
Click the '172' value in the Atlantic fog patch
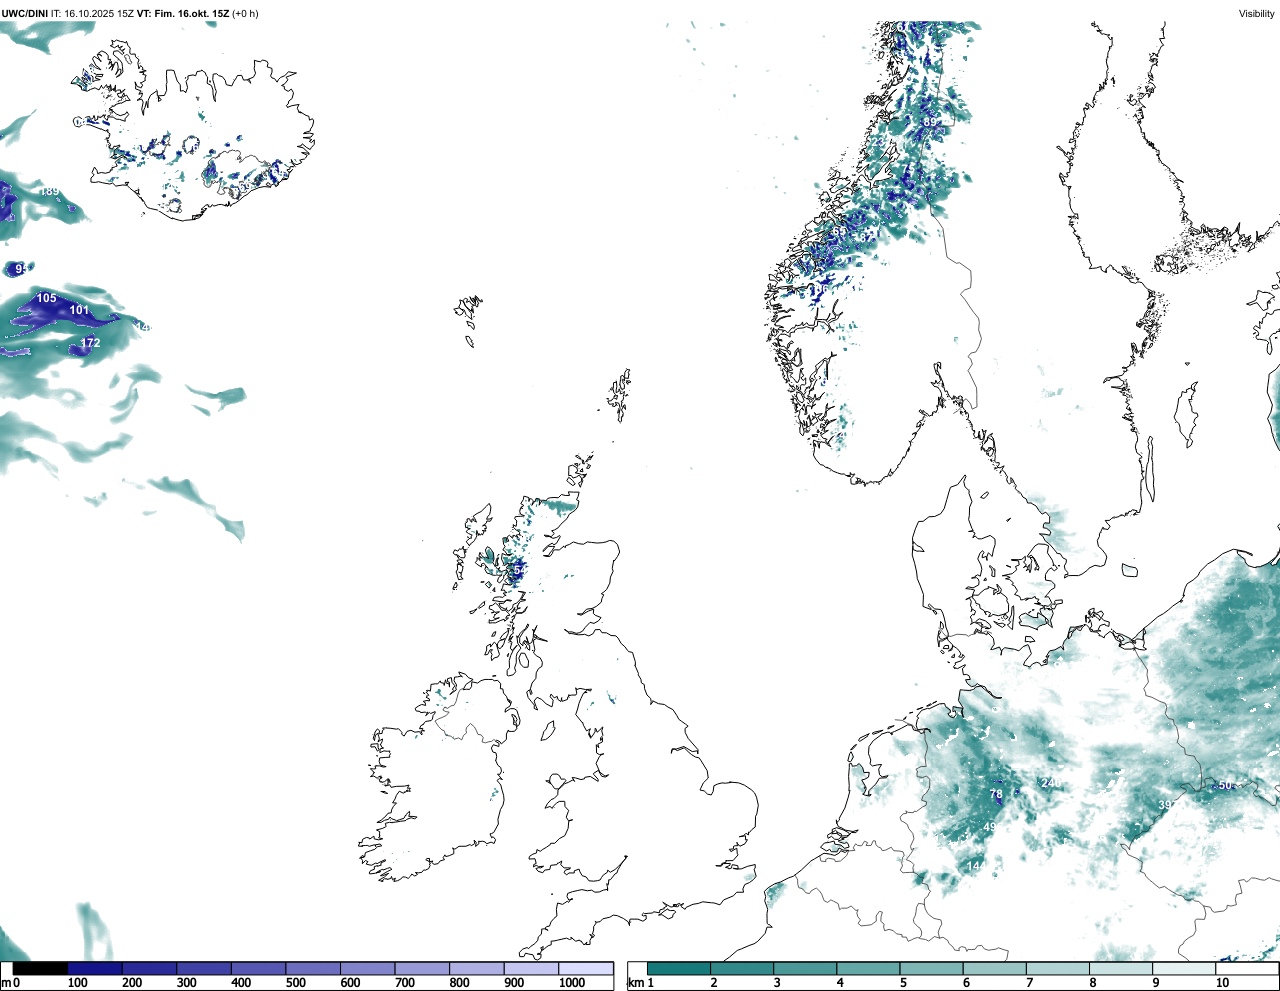coord(90,343)
